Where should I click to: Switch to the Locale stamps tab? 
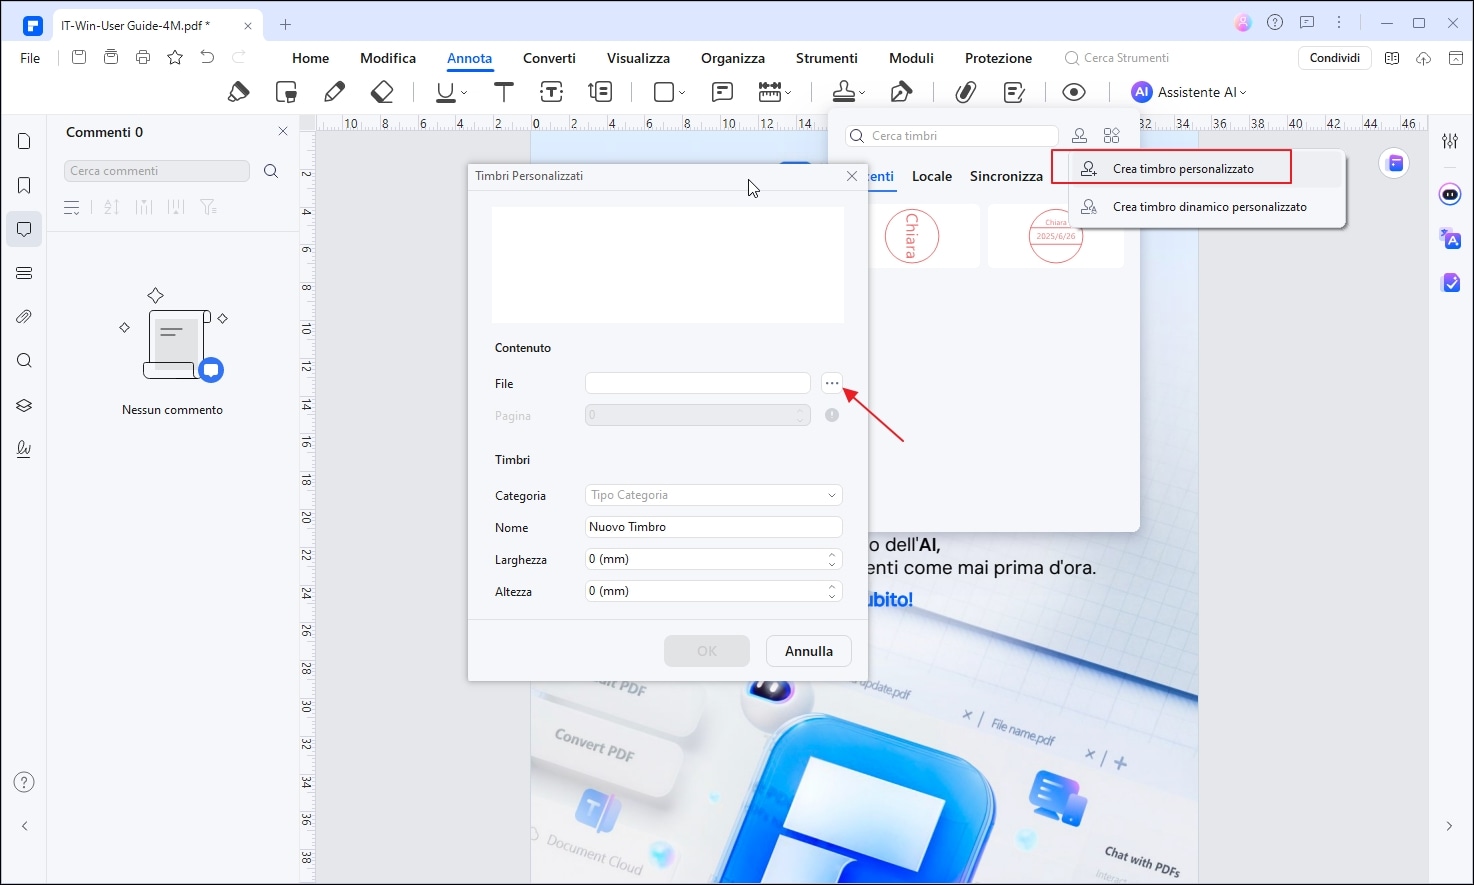coord(932,176)
